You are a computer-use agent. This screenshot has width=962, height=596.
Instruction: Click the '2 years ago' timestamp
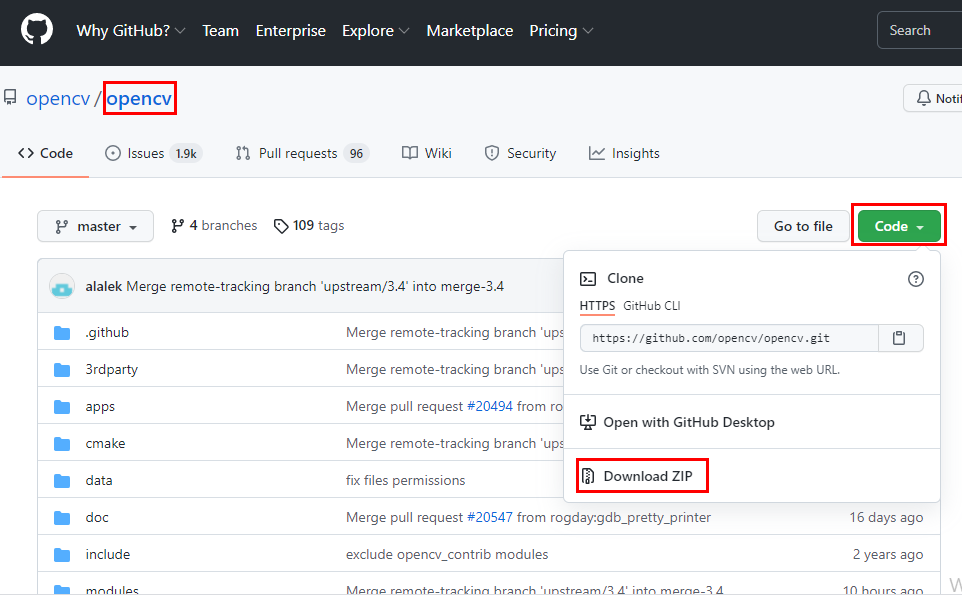[888, 555]
